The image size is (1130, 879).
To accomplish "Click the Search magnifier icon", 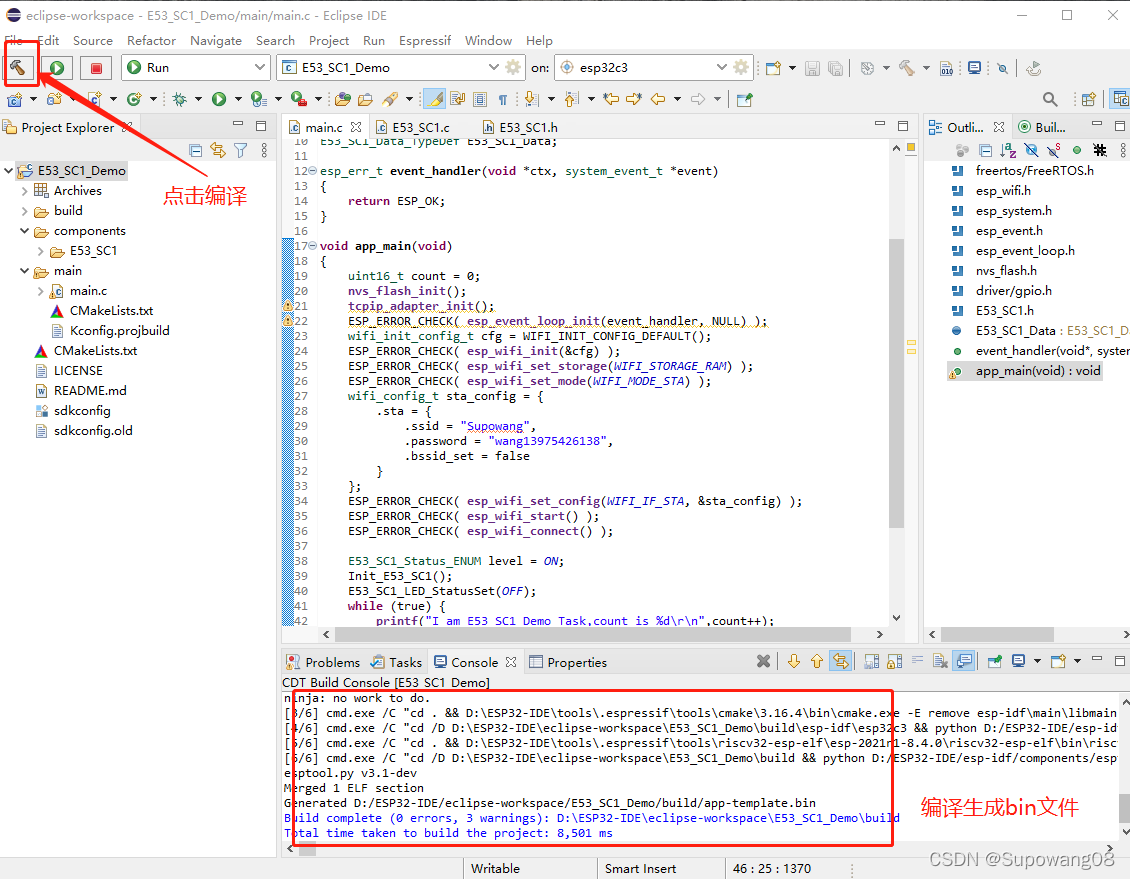I will pos(1050,99).
